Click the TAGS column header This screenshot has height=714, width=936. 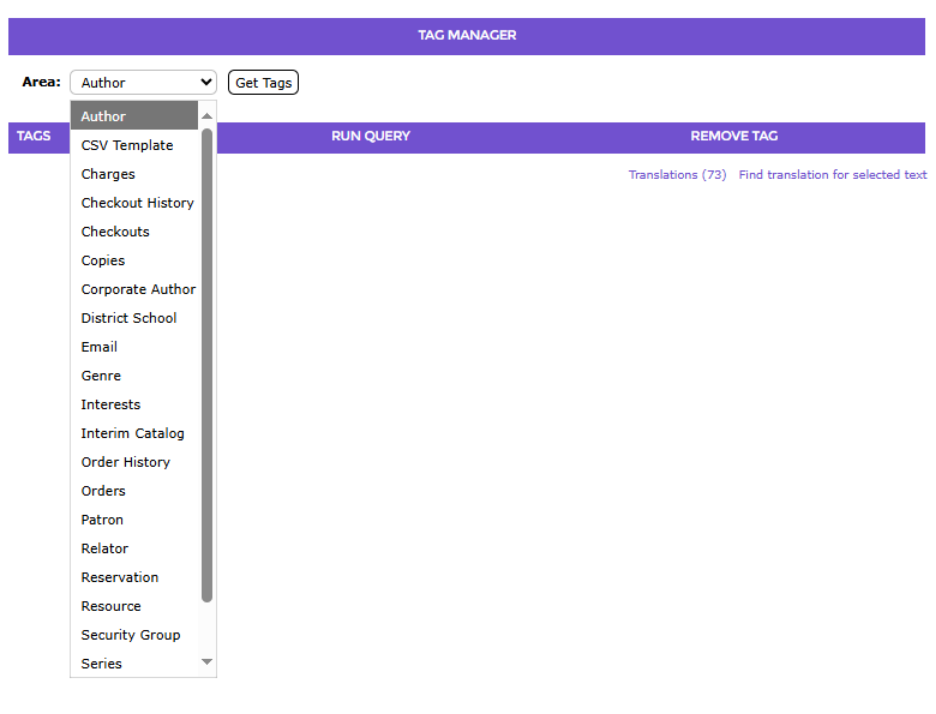[33, 136]
